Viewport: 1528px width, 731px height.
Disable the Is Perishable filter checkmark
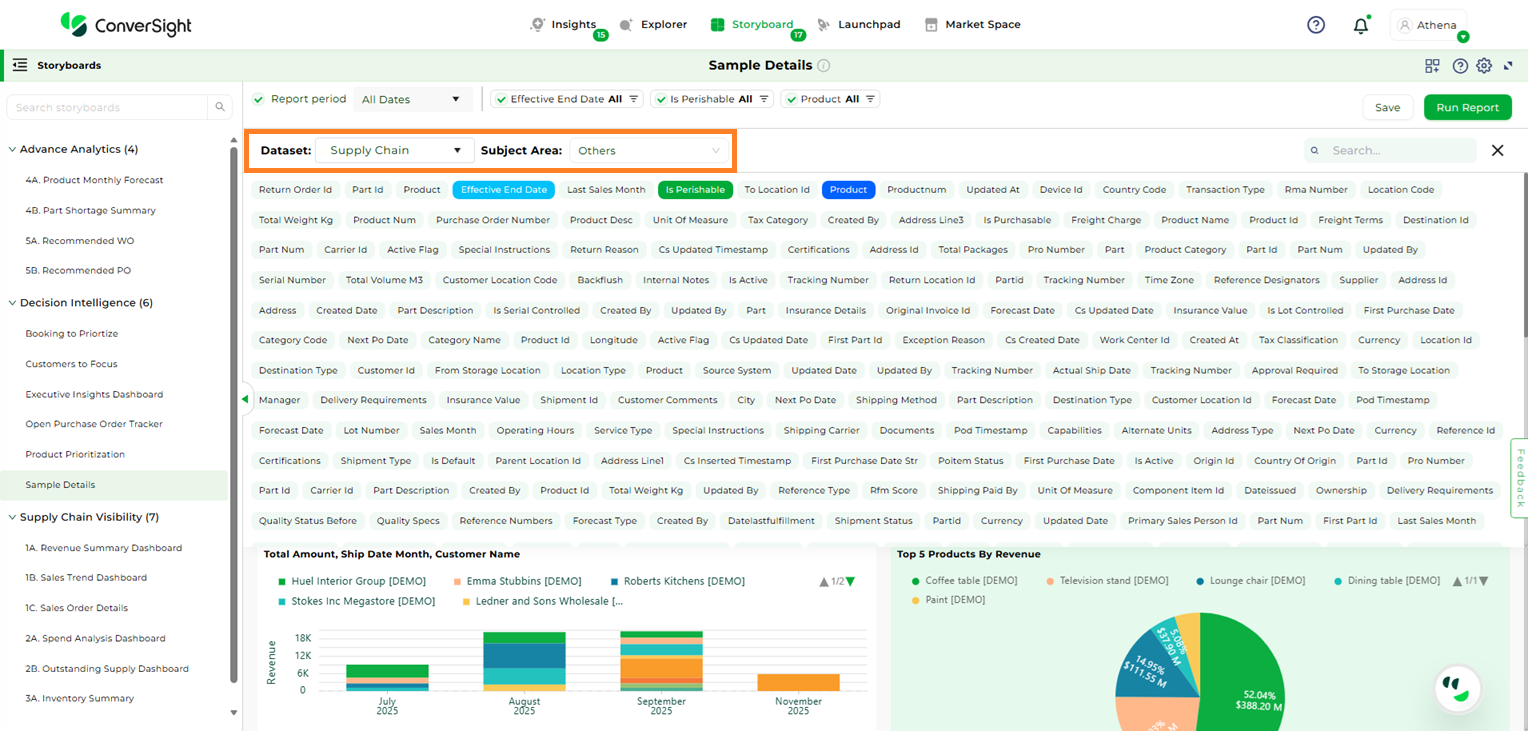point(661,99)
